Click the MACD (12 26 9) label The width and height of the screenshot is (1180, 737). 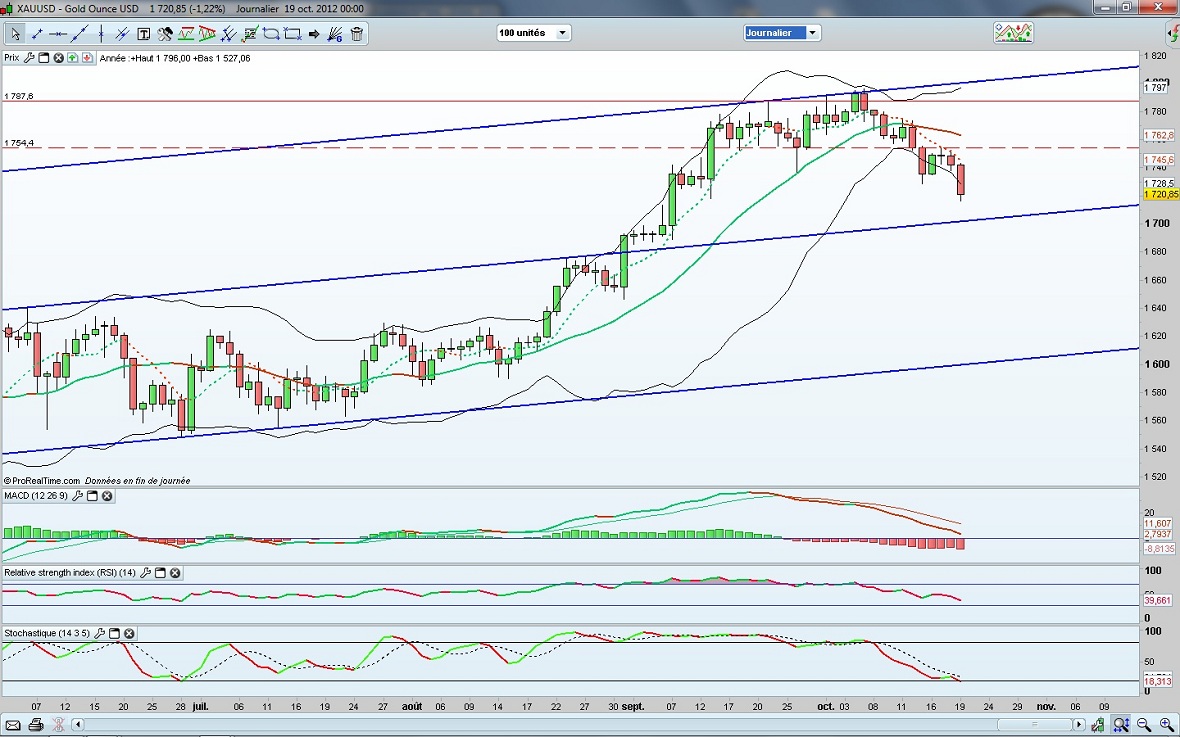click(35, 496)
